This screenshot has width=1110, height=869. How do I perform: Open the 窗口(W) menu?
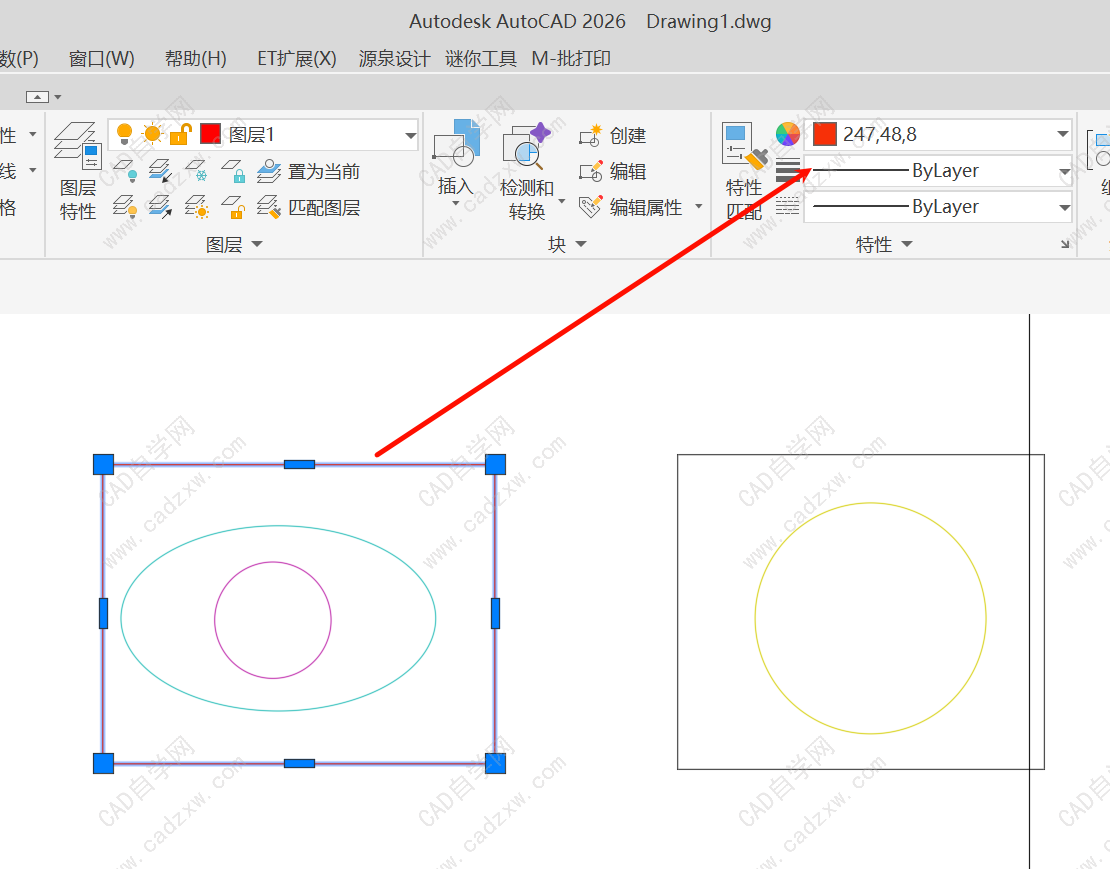[101, 59]
